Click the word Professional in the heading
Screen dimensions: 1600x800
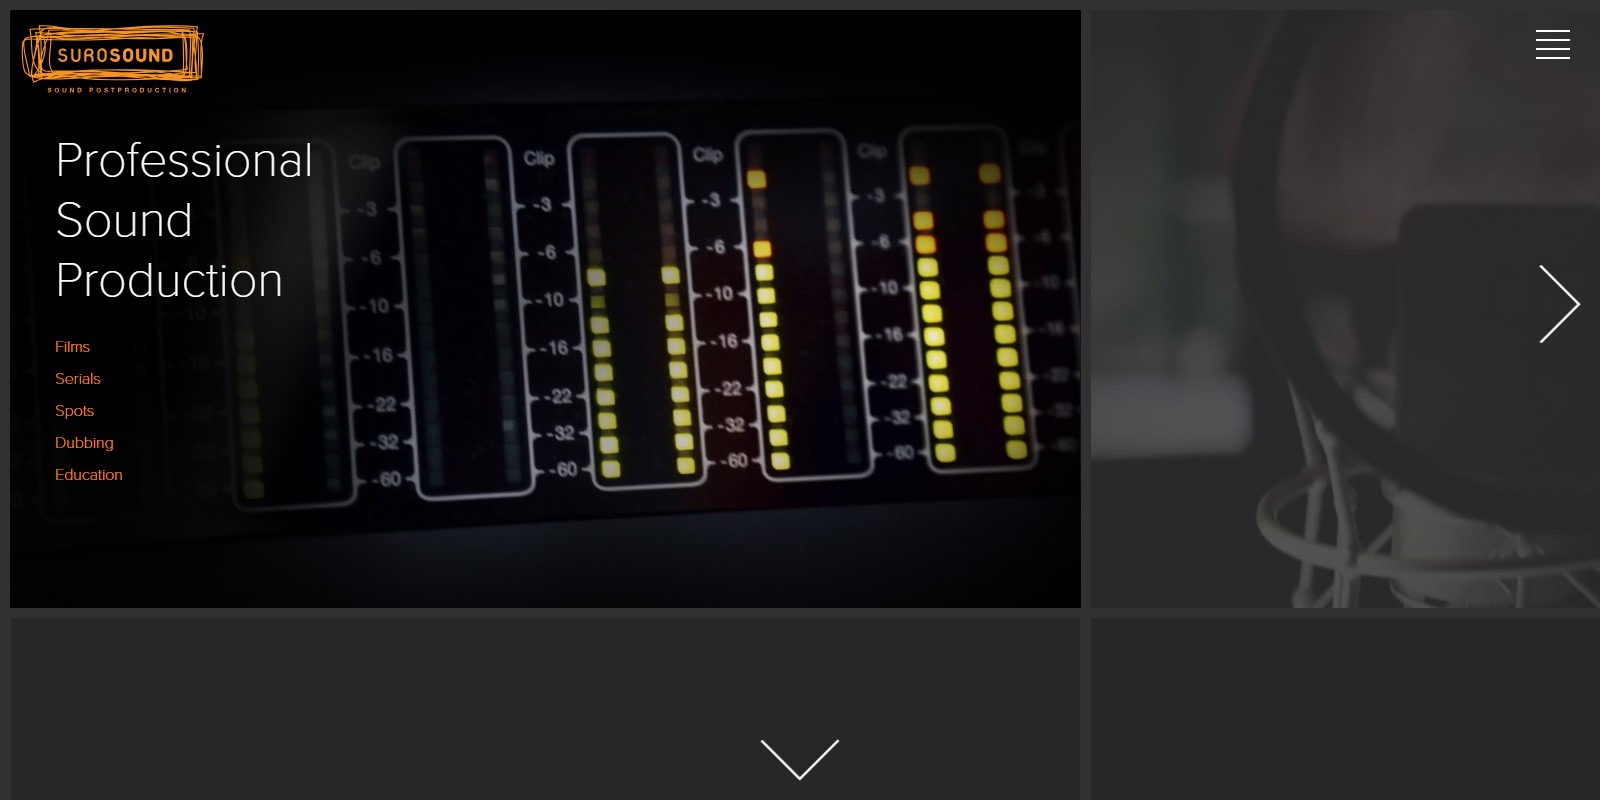[x=184, y=161]
